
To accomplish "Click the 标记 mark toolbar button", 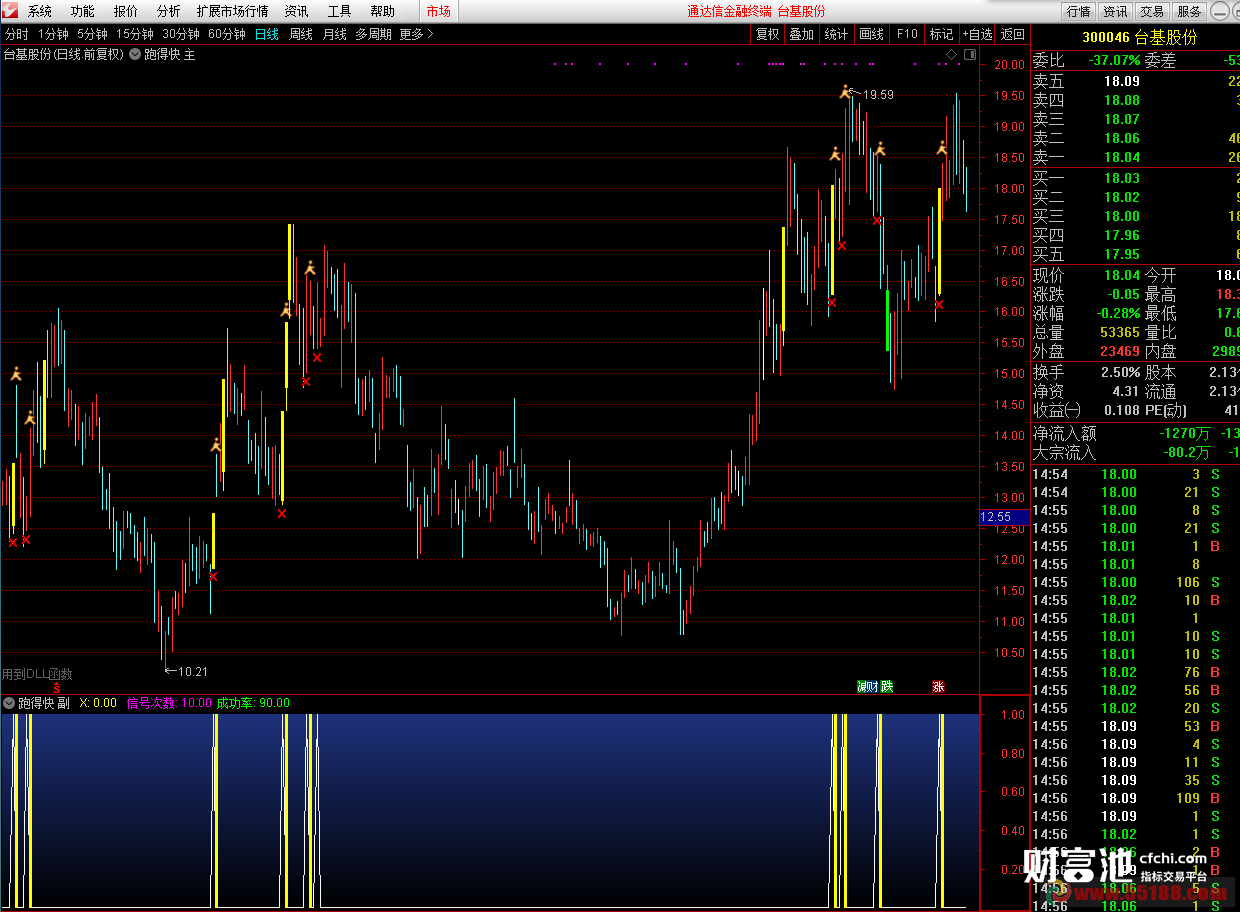I will (942, 34).
